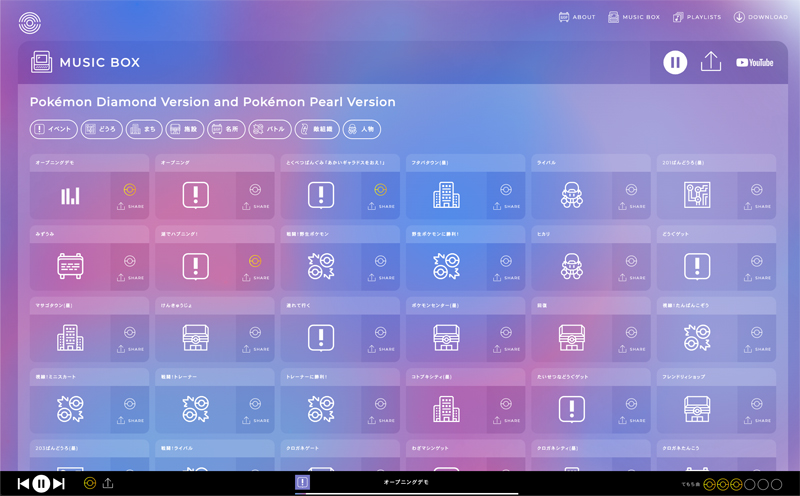Skip to next track in bottom player

(x=59, y=484)
